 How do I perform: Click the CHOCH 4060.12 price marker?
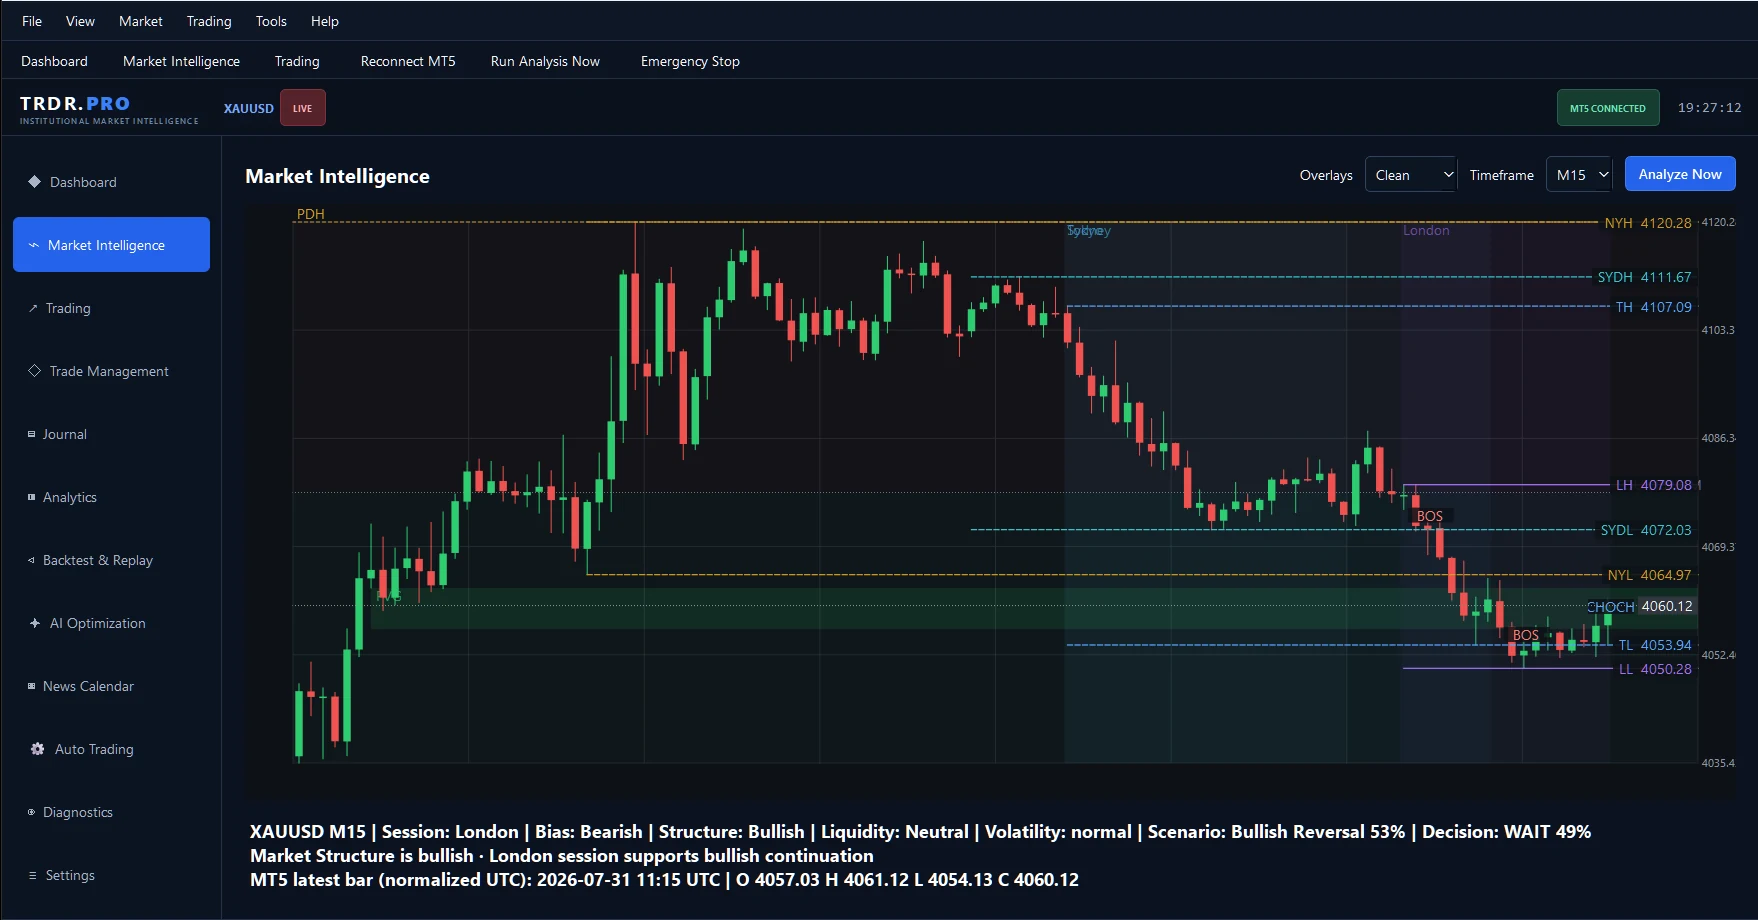1640,606
